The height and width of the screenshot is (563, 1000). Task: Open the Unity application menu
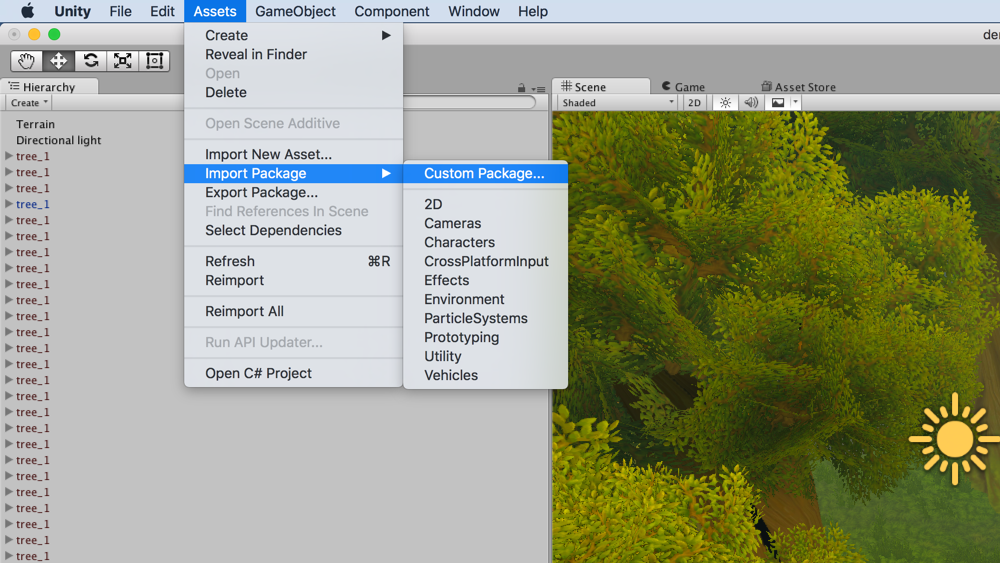click(x=72, y=11)
